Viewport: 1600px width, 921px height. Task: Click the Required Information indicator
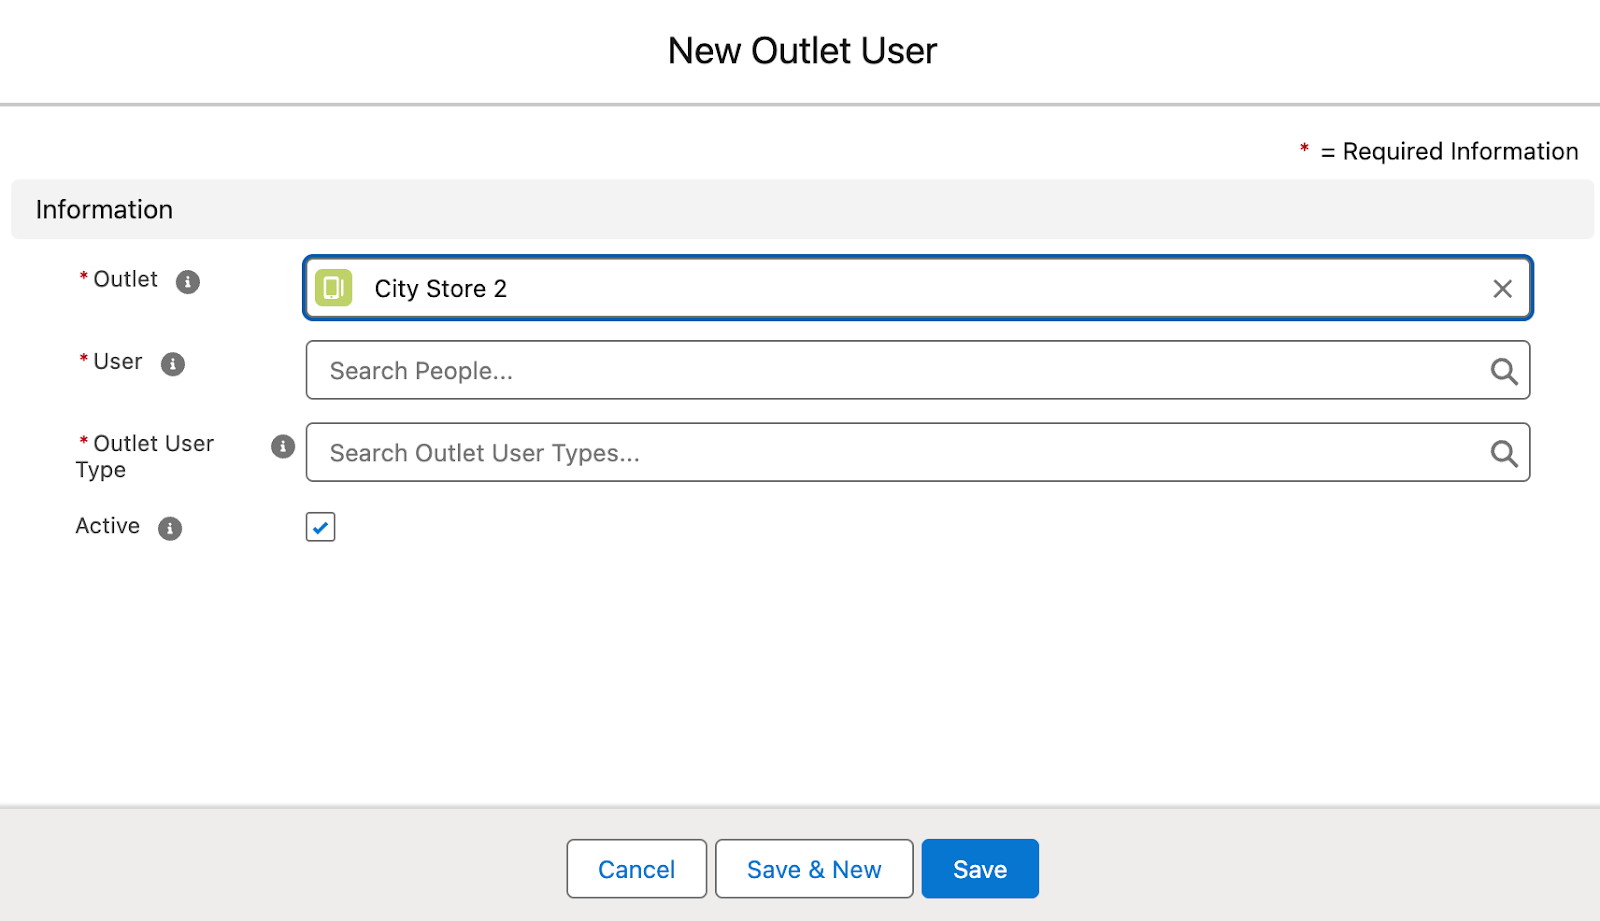coord(1440,151)
